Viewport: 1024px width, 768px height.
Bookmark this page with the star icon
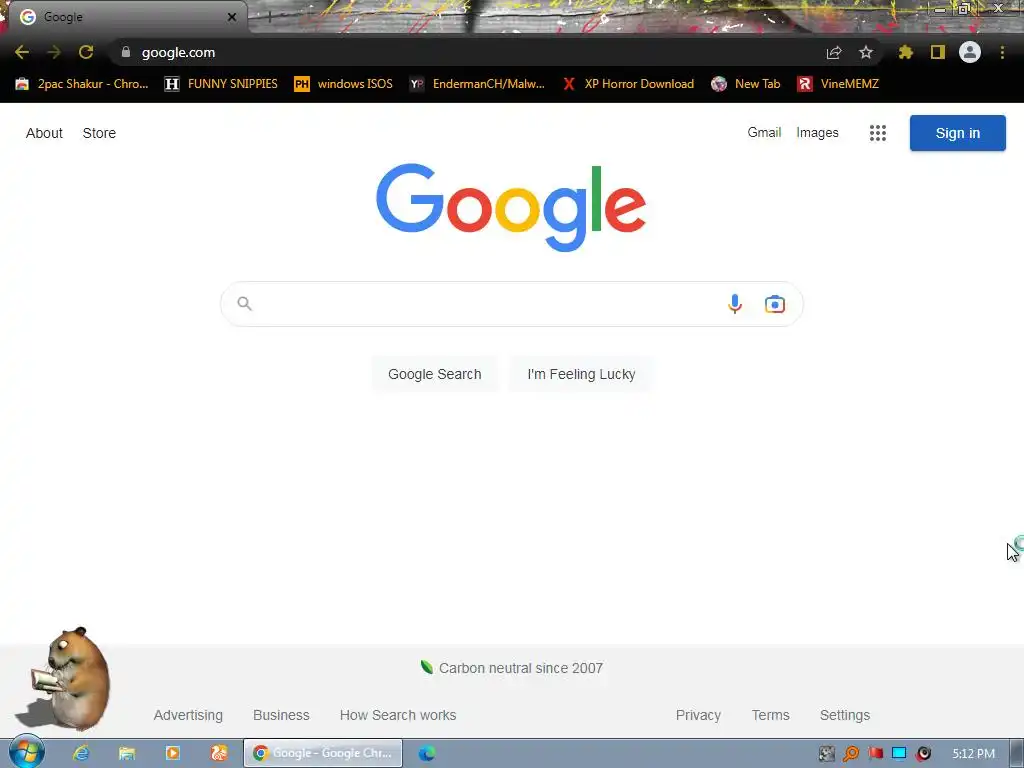click(866, 52)
